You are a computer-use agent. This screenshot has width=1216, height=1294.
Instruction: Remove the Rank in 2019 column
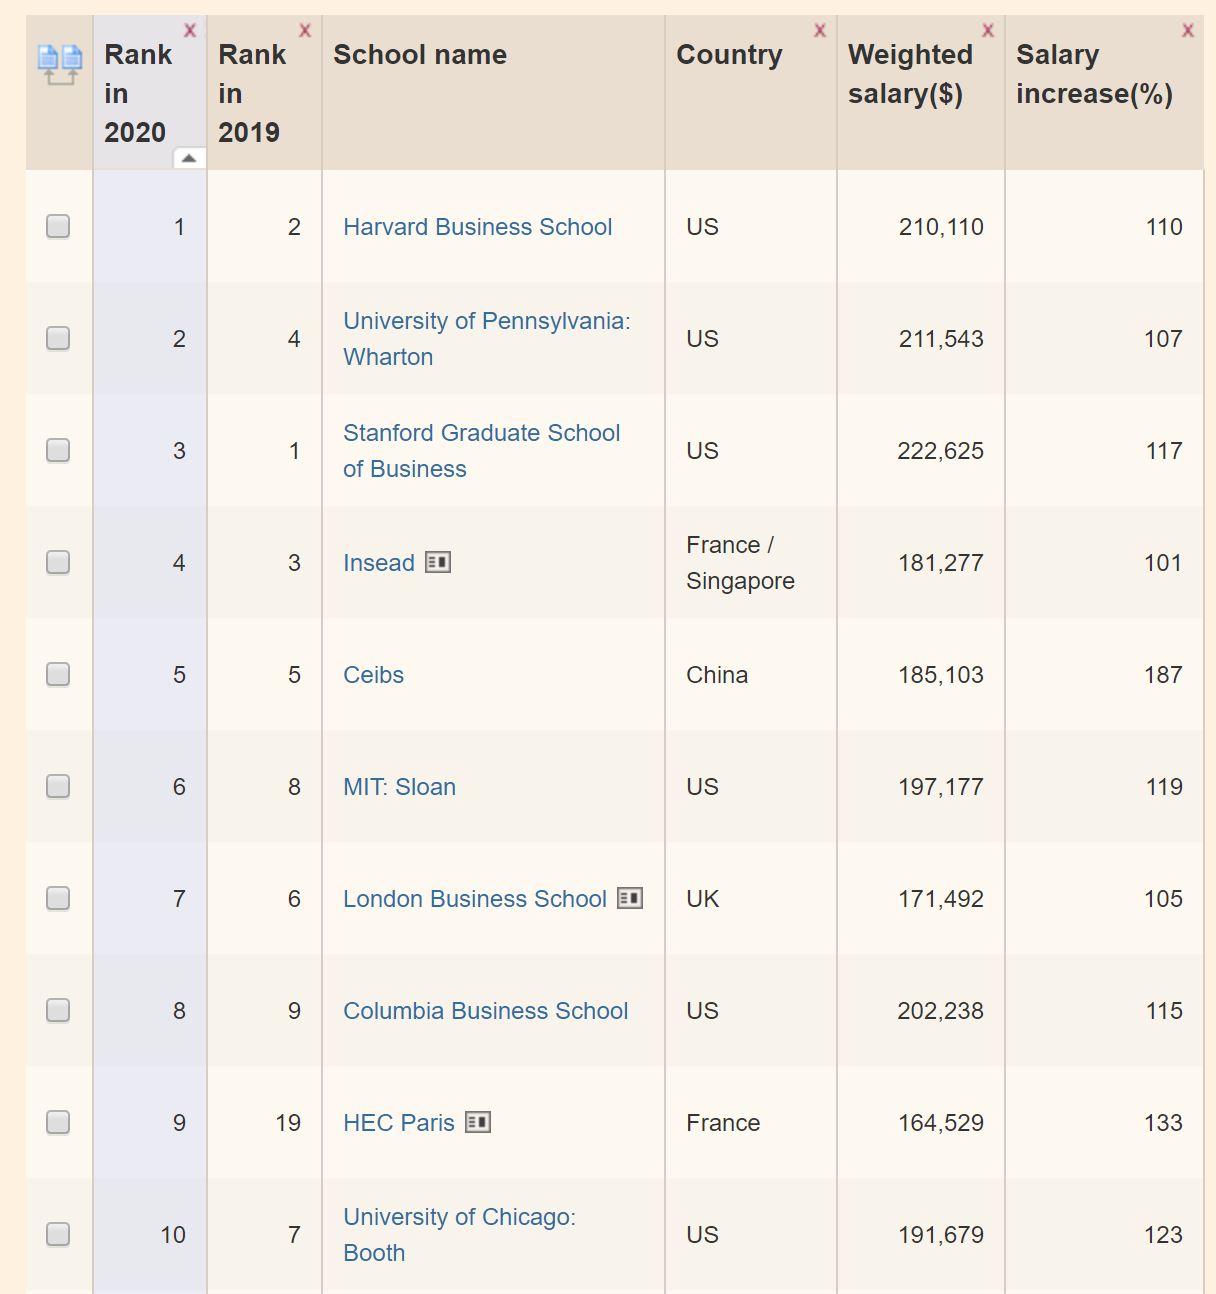(x=305, y=31)
